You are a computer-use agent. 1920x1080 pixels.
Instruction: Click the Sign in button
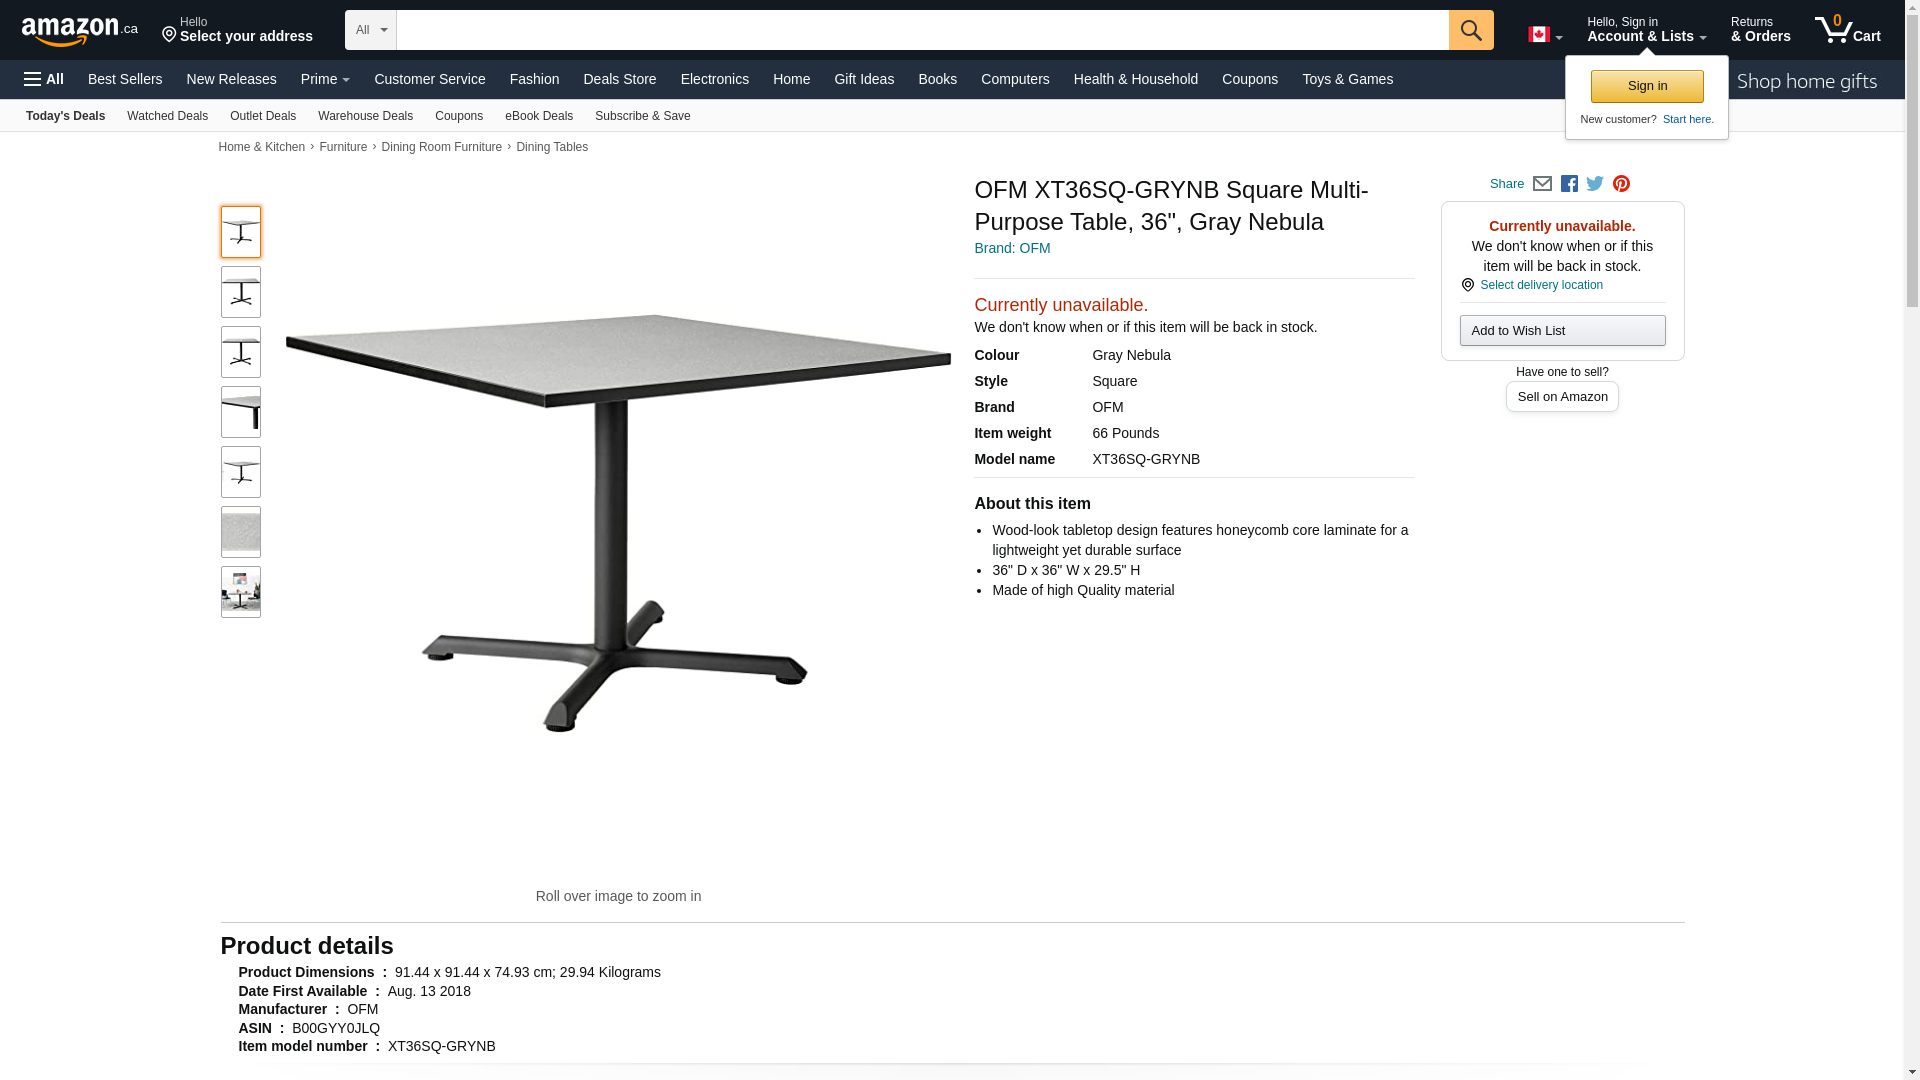click(1647, 86)
